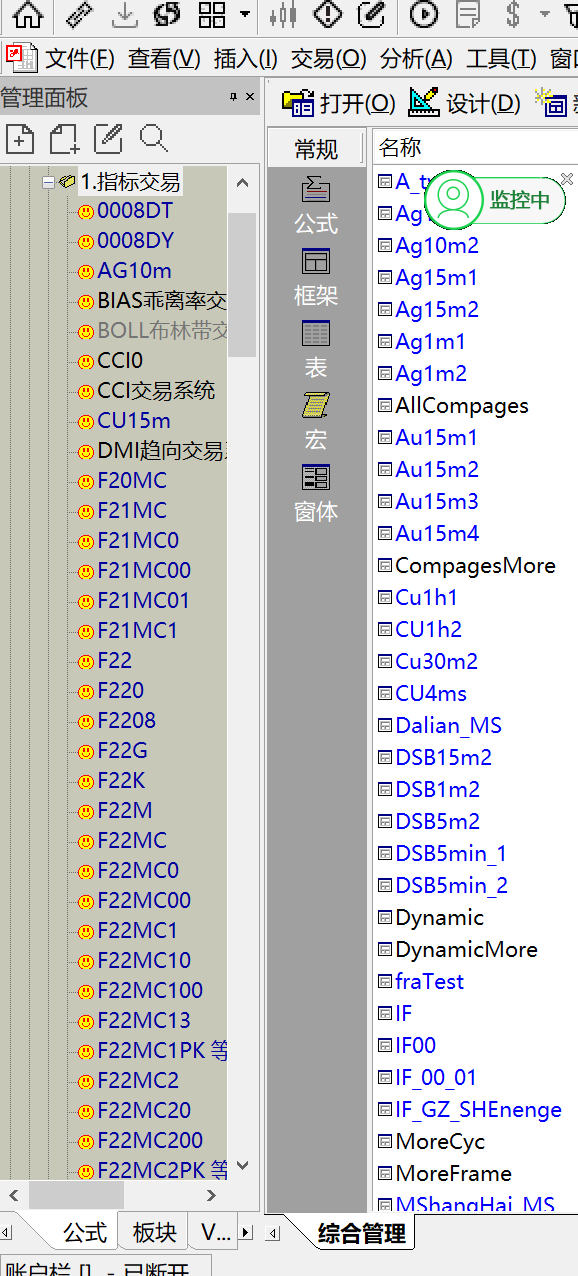578x1276 pixels.
Task: Click the 监控中 monitoring status badge
Action: [x=494, y=200]
